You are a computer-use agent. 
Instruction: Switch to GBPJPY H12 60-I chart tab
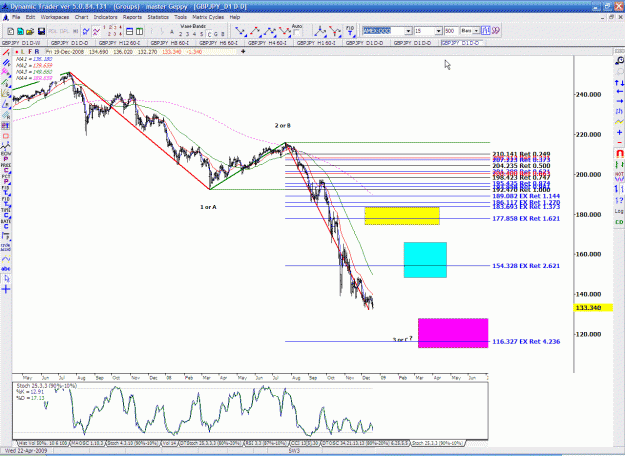(120, 43)
